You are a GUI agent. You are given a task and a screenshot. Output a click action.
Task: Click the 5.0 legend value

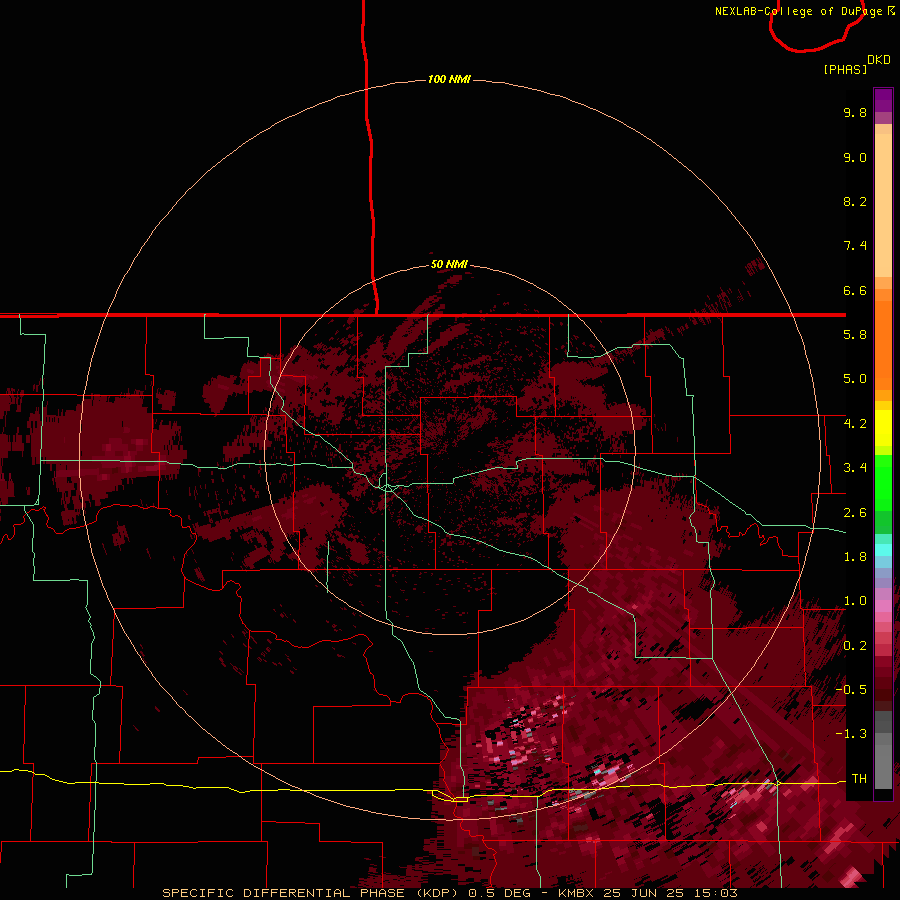click(855, 379)
